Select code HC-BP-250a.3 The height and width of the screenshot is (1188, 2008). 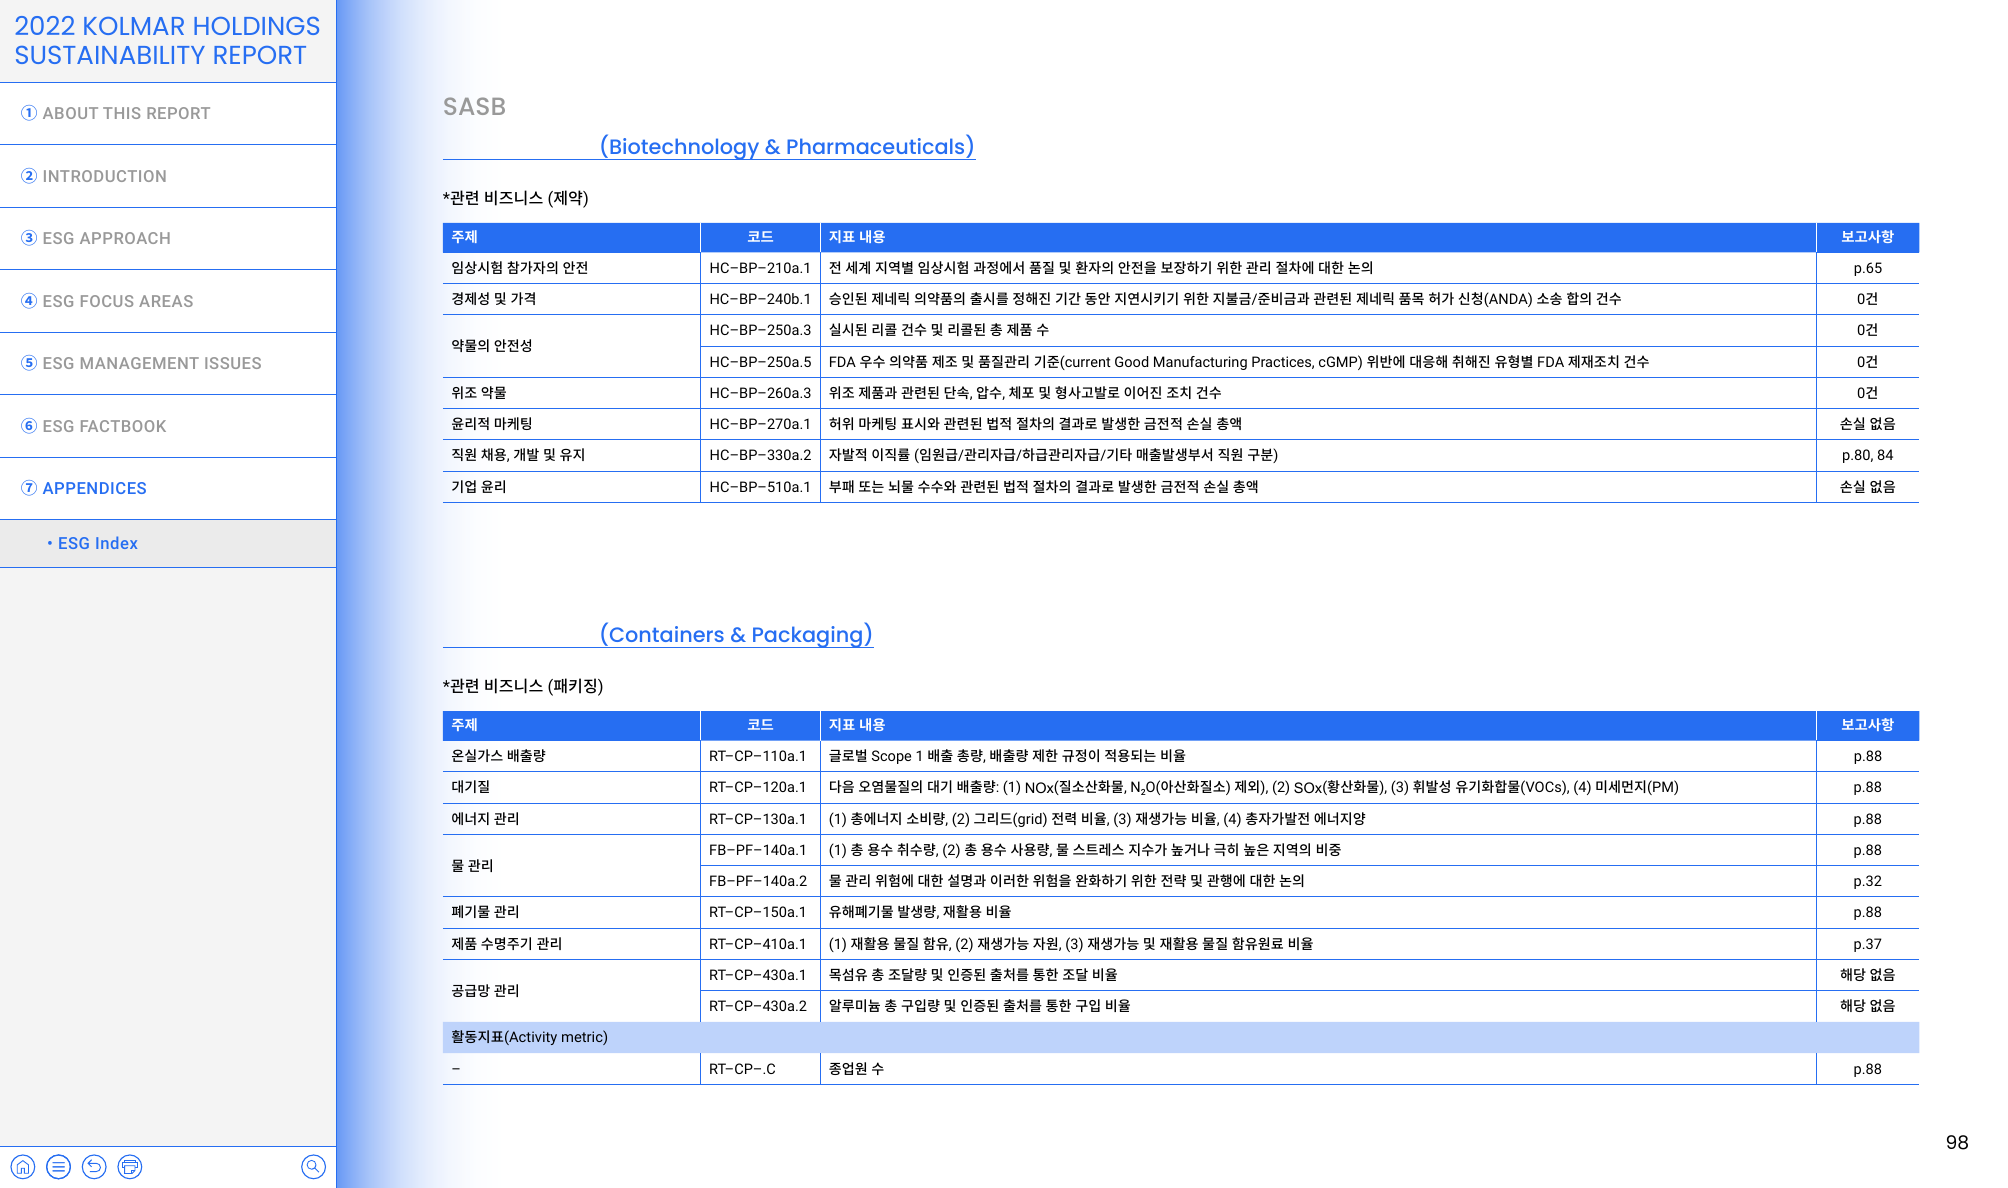point(760,330)
